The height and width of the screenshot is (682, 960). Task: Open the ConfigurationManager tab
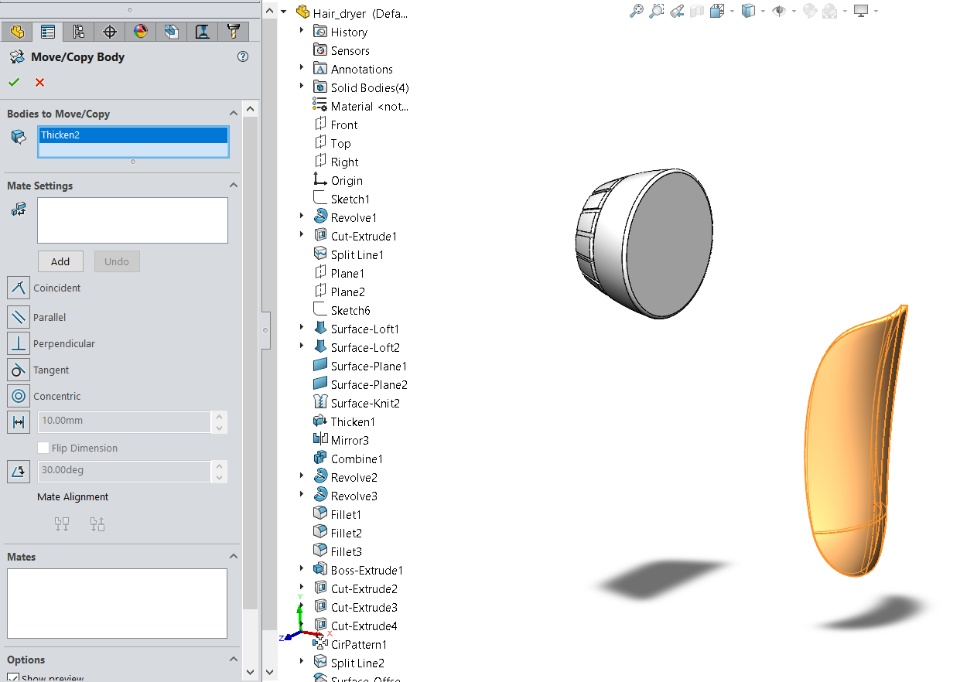coord(78,32)
